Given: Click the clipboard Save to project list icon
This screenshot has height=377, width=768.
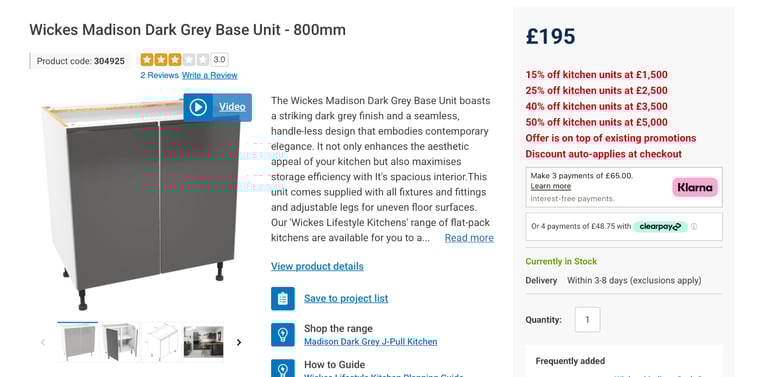Looking at the screenshot, I should (283, 299).
